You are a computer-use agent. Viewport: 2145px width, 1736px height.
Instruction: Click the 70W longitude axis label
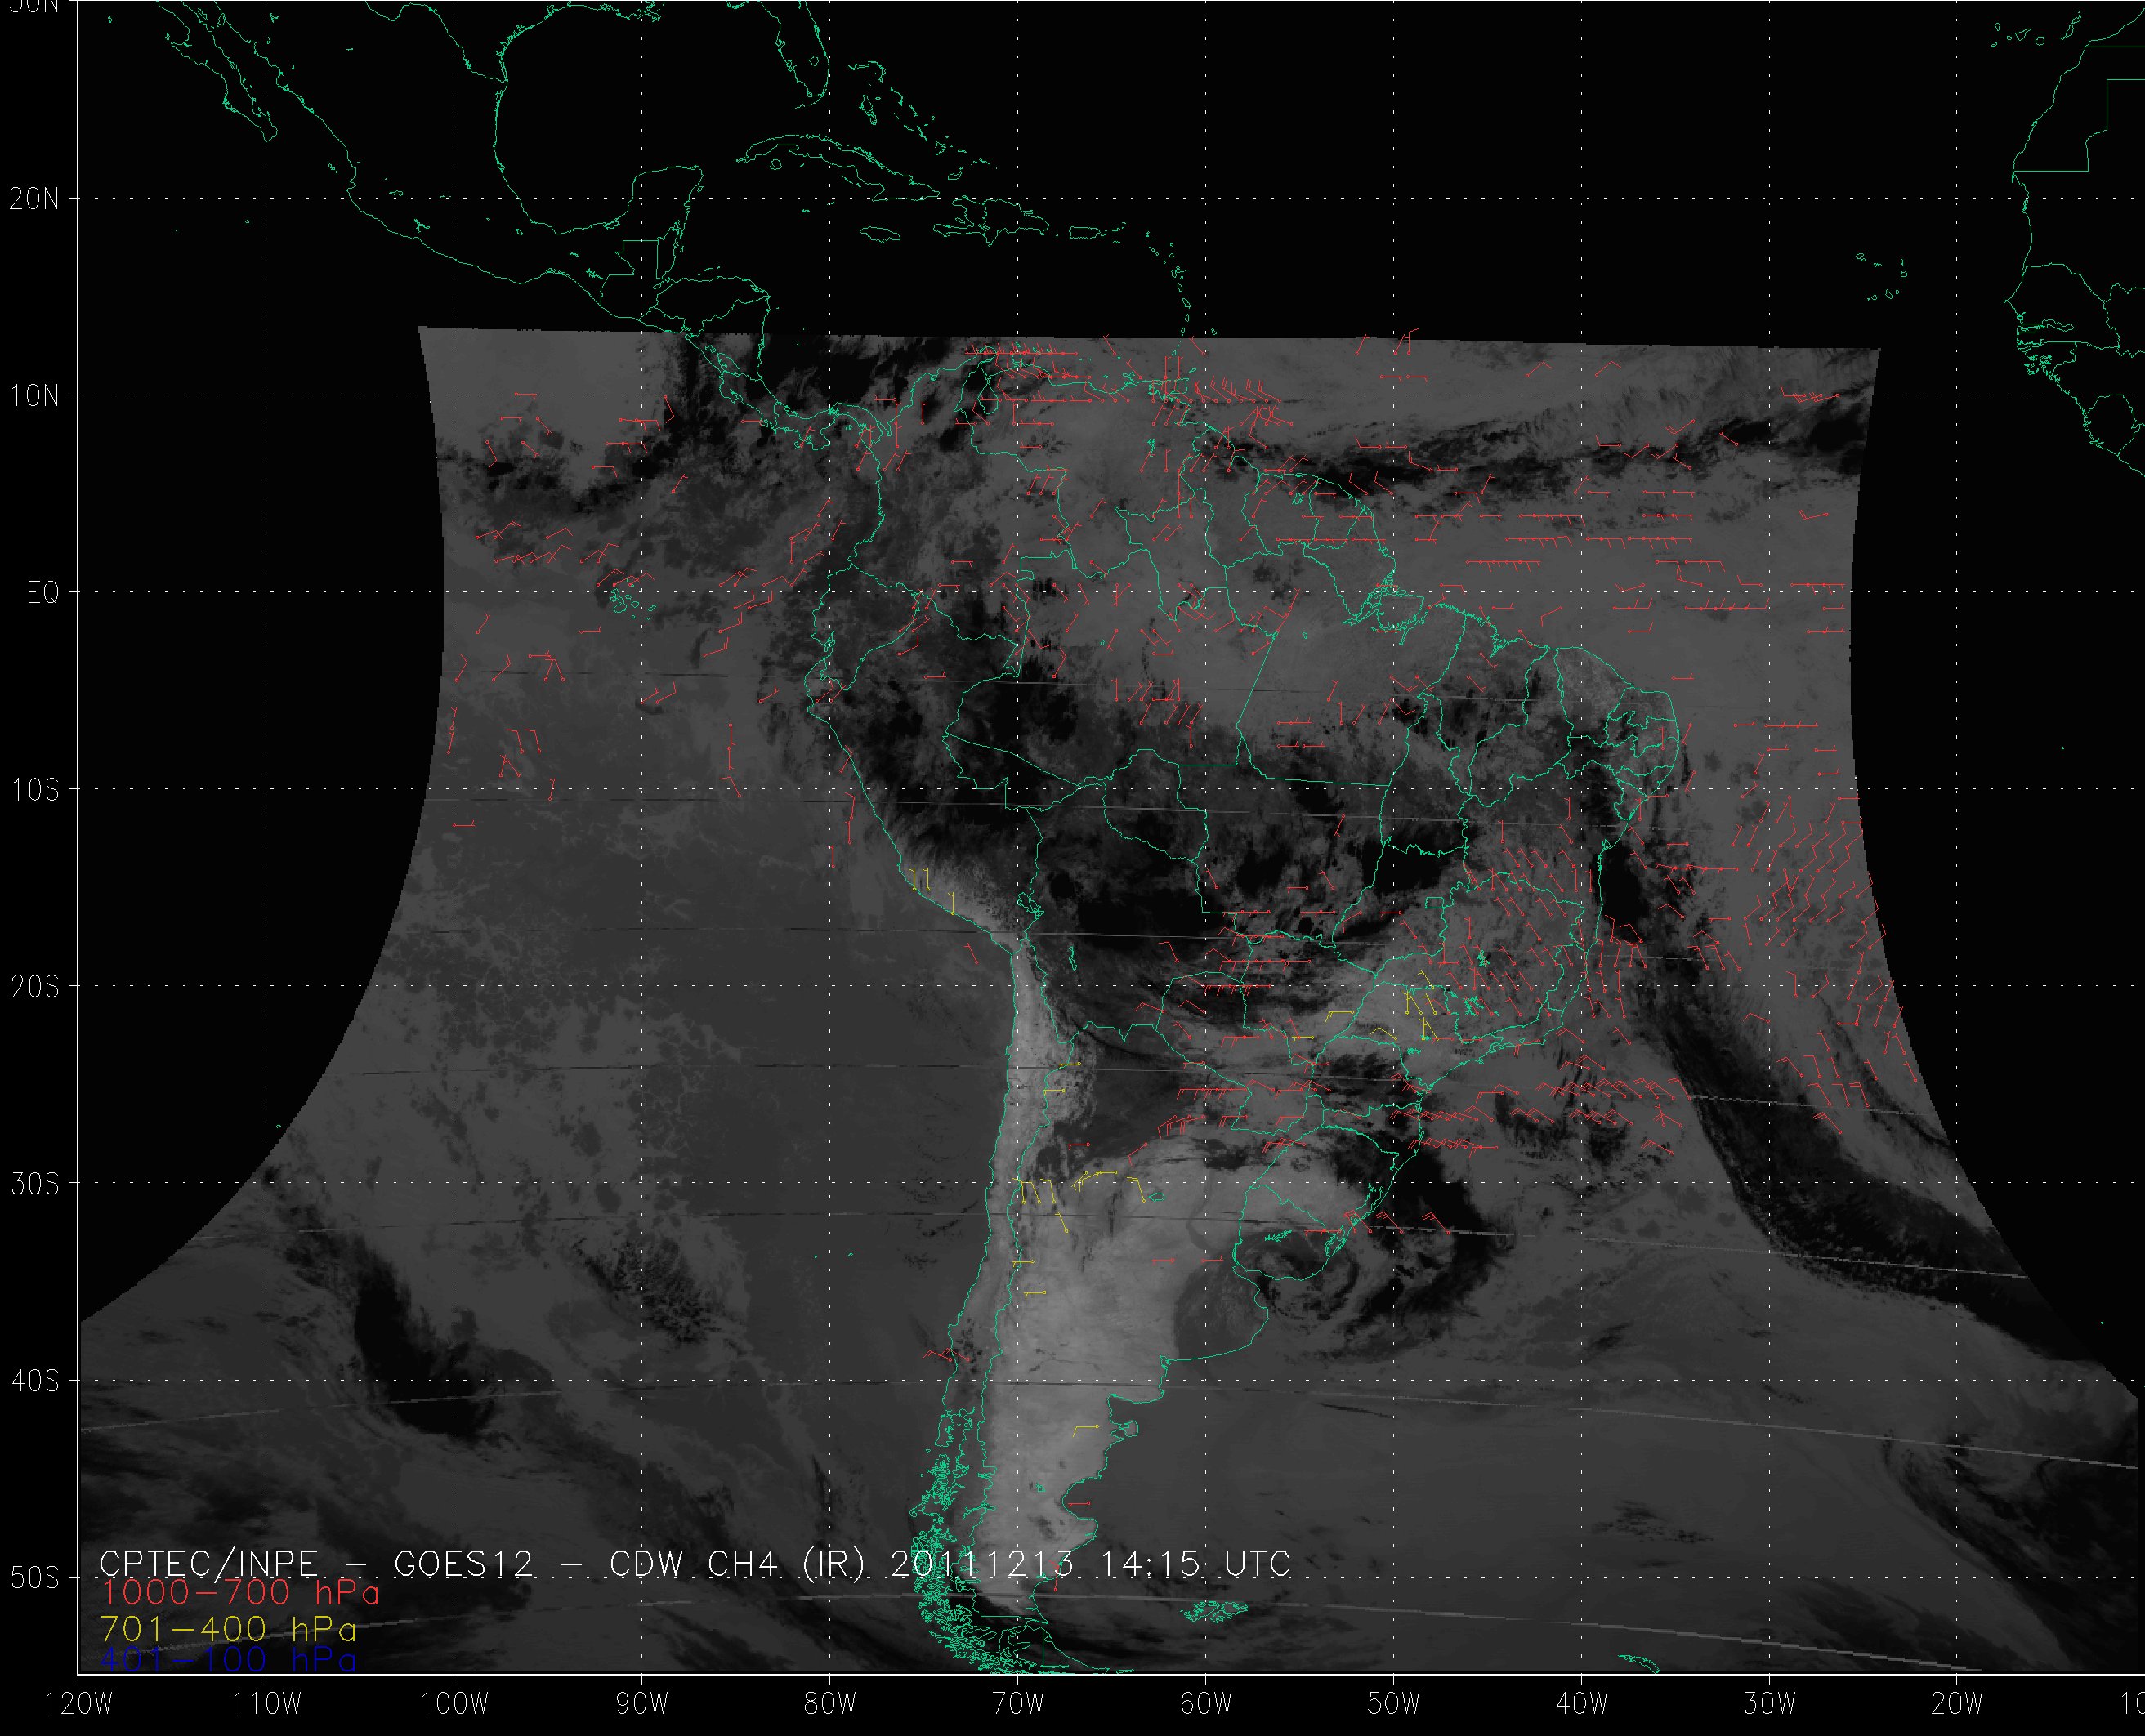(x=1018, y=1705)
